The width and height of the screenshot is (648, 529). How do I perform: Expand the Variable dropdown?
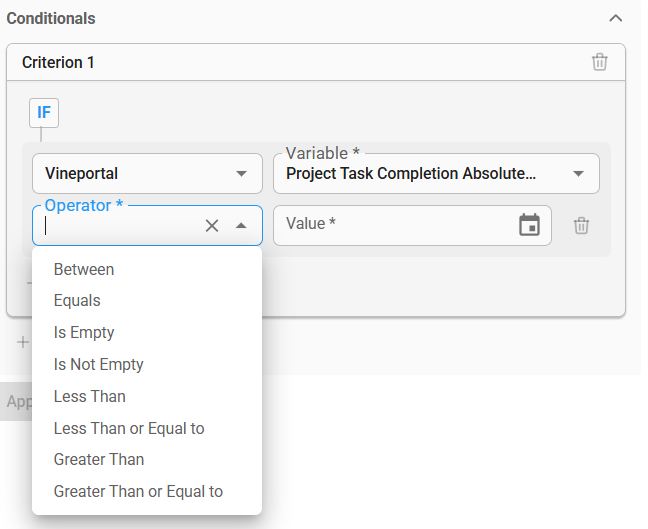click(x=436, y=174)
